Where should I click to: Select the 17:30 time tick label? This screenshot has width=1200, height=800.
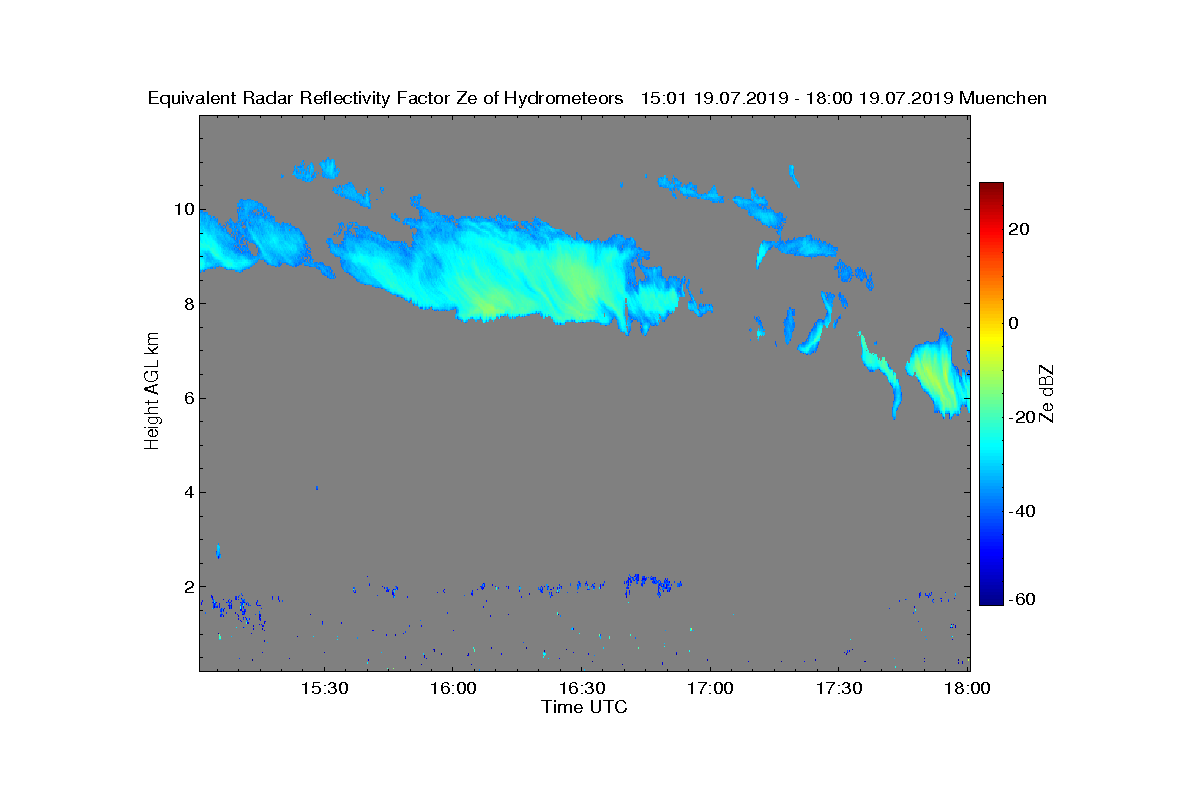click(x=839, y=689)
